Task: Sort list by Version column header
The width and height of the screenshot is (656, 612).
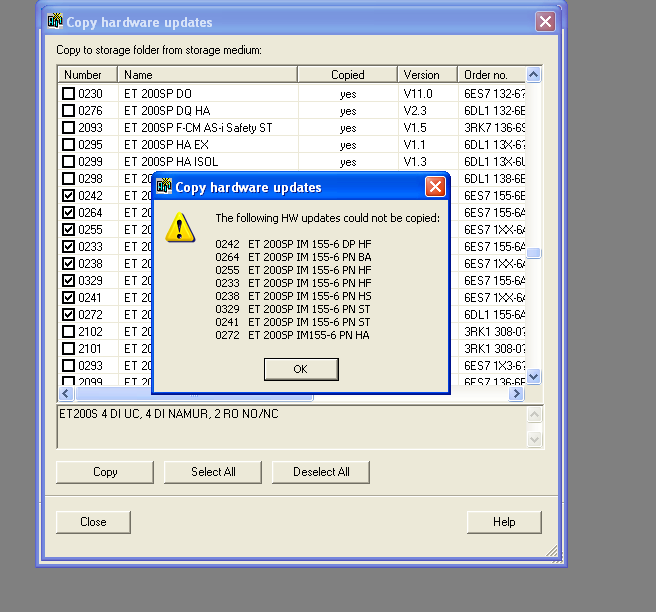Action: [428, 74]
